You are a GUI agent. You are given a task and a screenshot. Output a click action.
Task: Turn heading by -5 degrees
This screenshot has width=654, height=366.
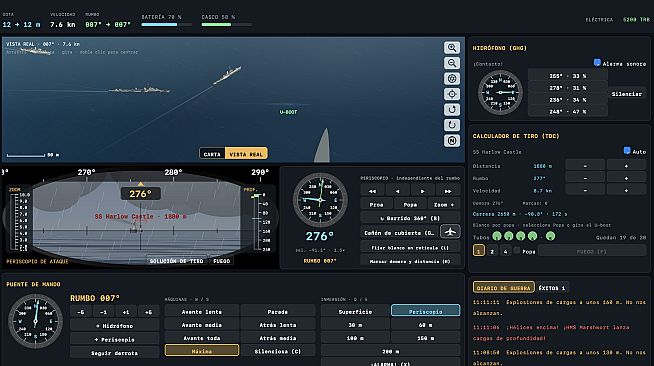pos(81,311)
